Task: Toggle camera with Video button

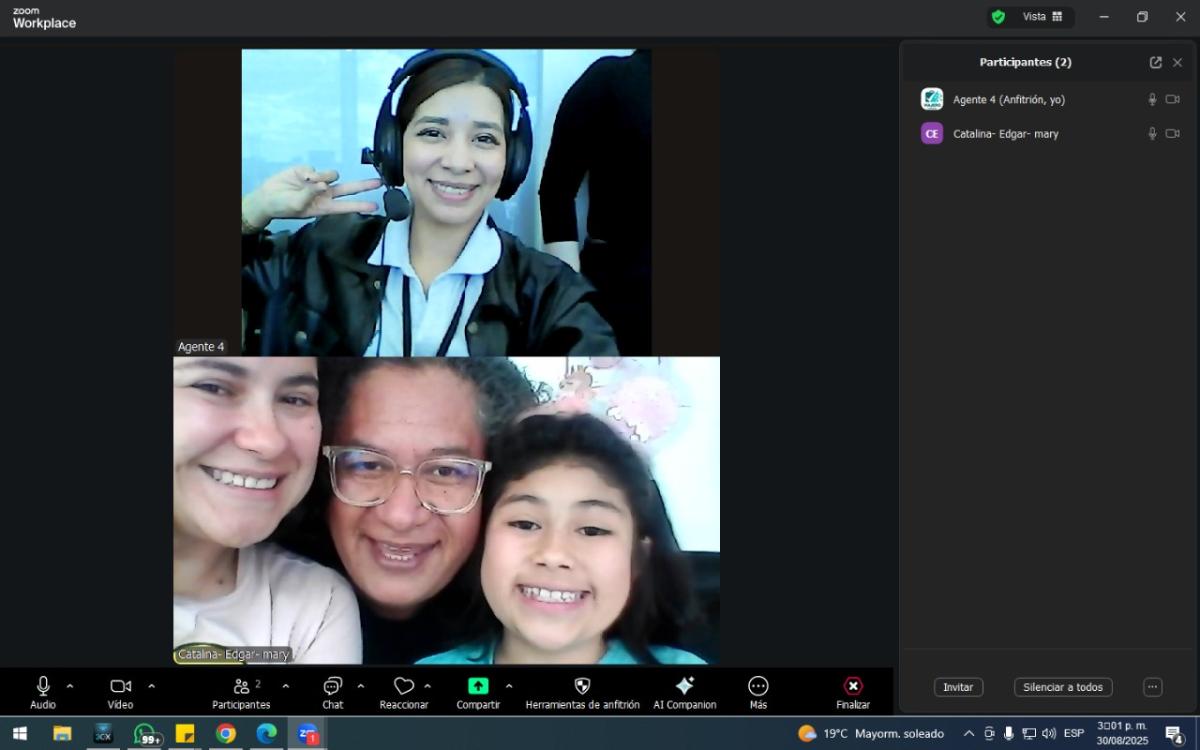Action: point(120,686)
